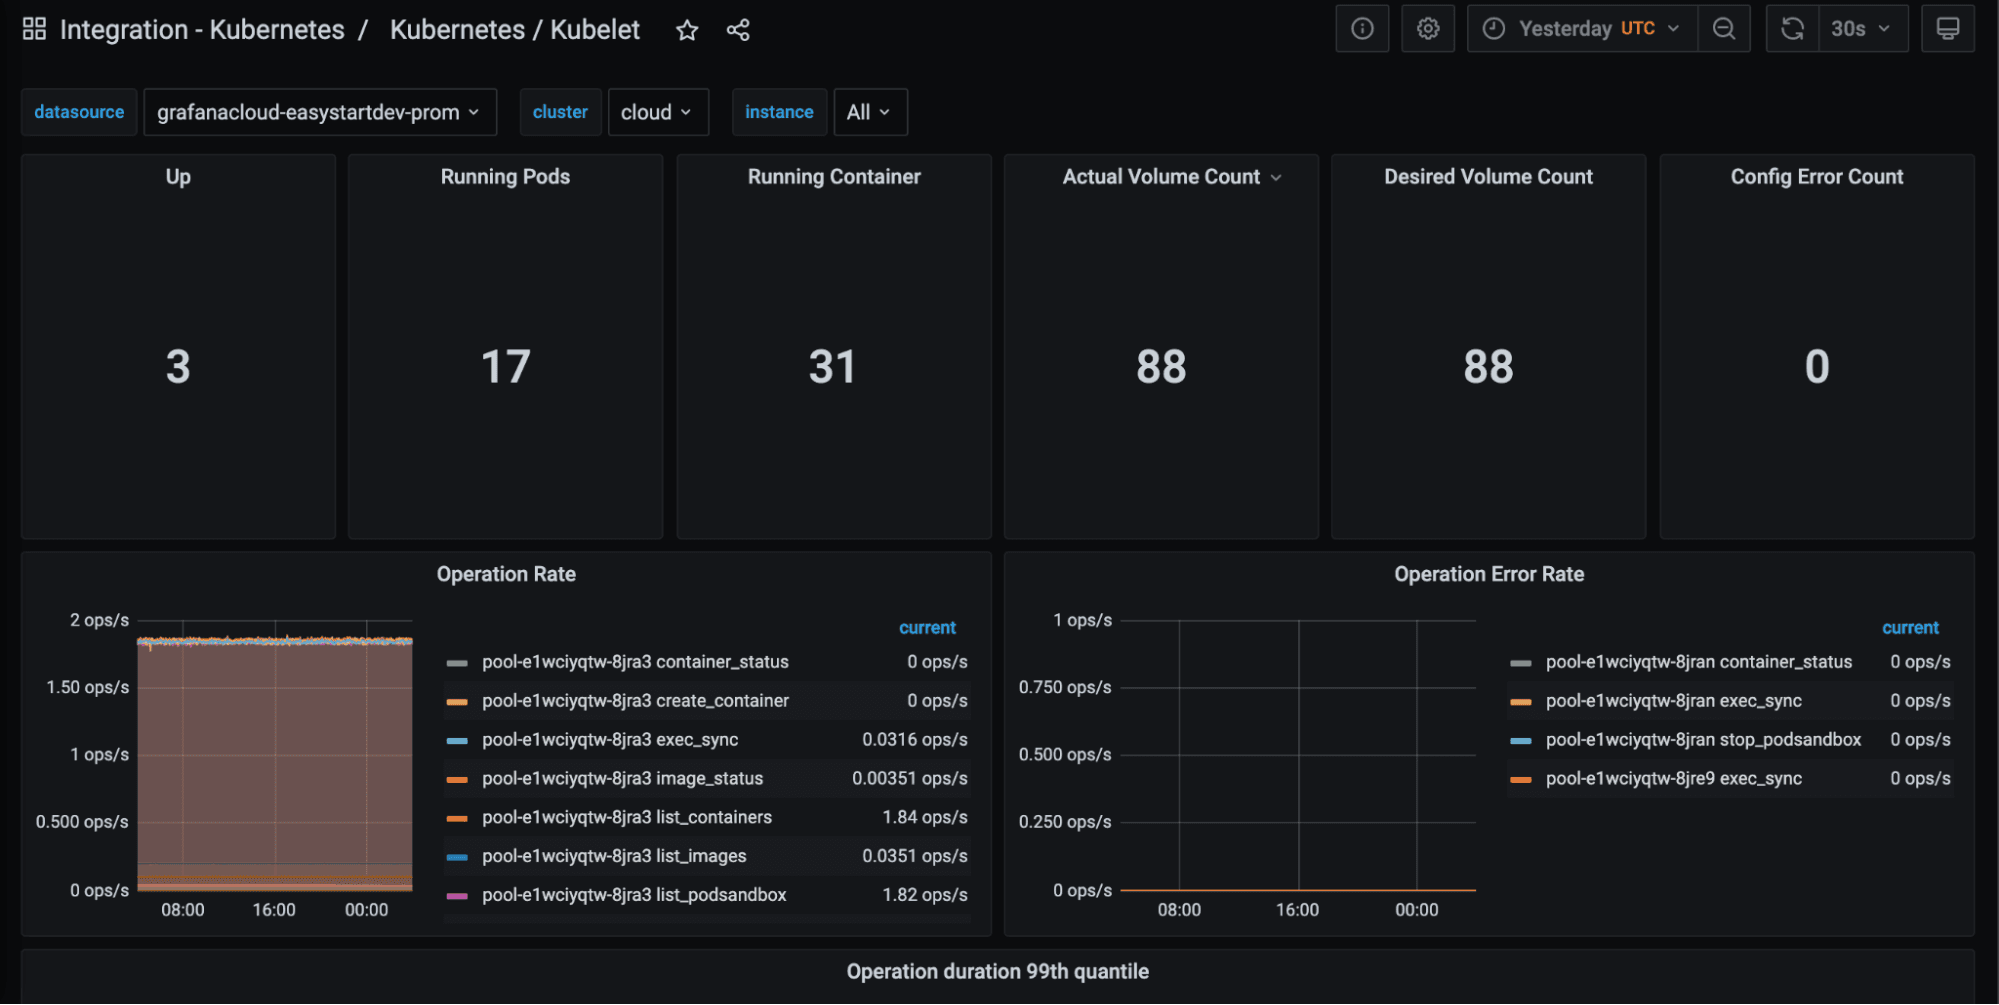Enable kiosk mode with the TV icon
The height and width of the screenshot is (1005, 1999).
tap(1948, 28)
